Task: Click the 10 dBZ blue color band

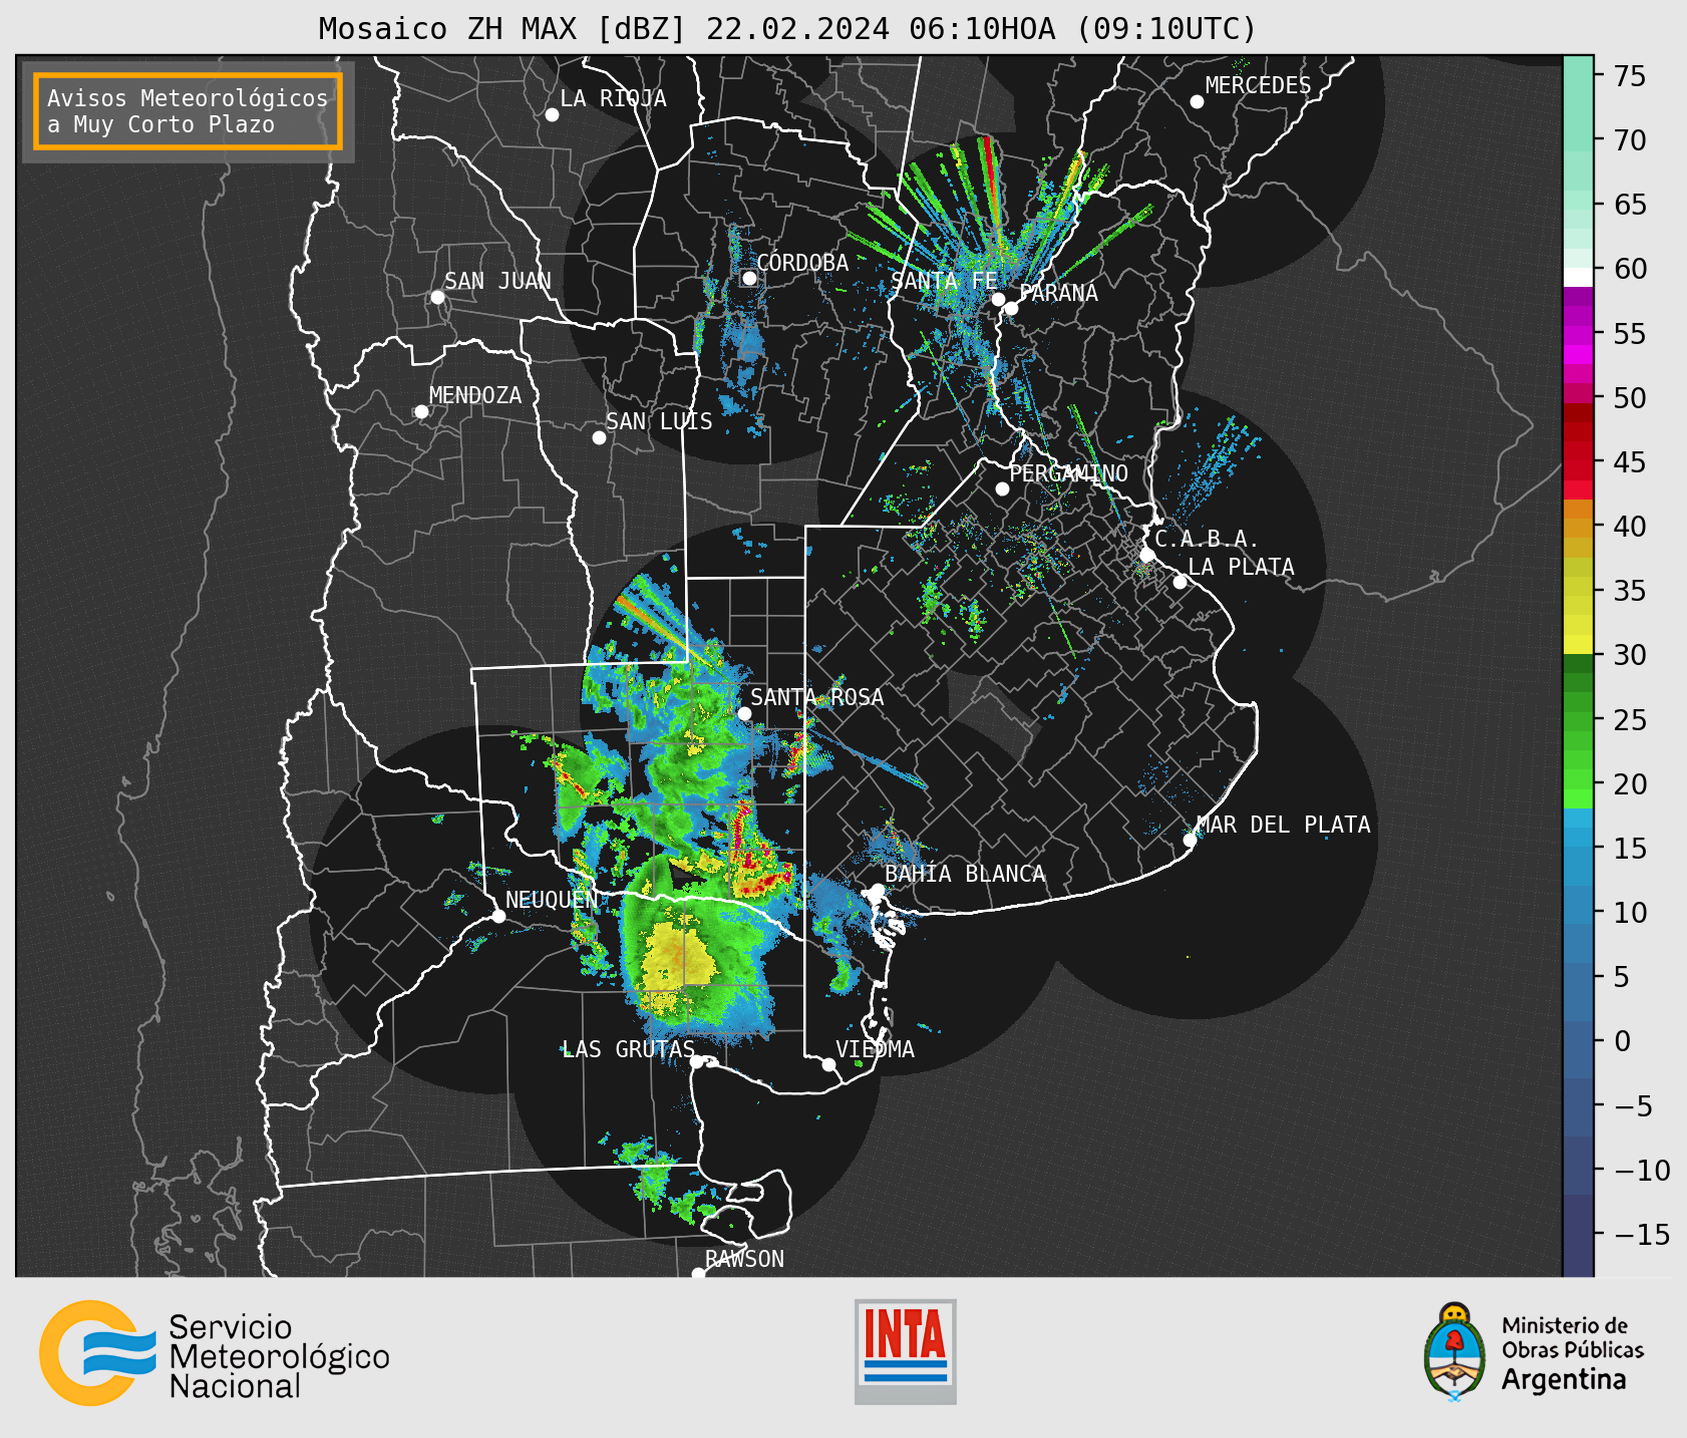Action: [1578, 912]
